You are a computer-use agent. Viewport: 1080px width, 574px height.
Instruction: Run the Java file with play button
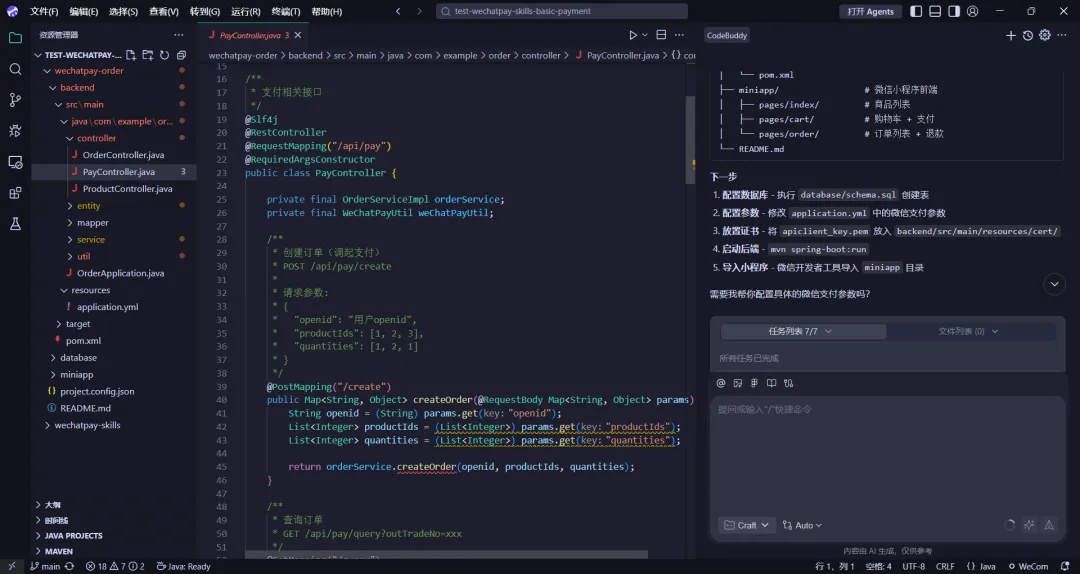coord(633,35)
